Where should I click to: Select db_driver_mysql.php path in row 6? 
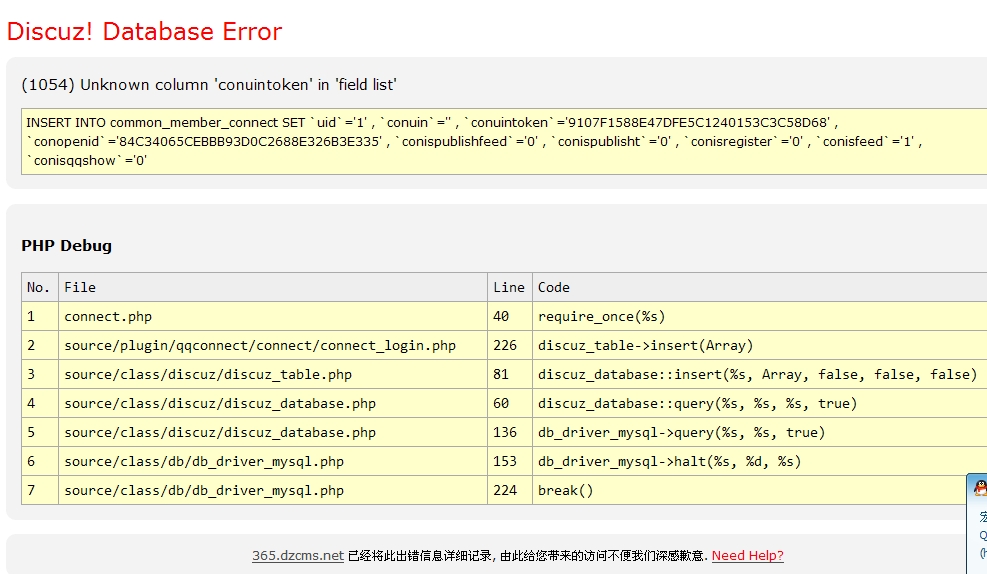point(273,461)
